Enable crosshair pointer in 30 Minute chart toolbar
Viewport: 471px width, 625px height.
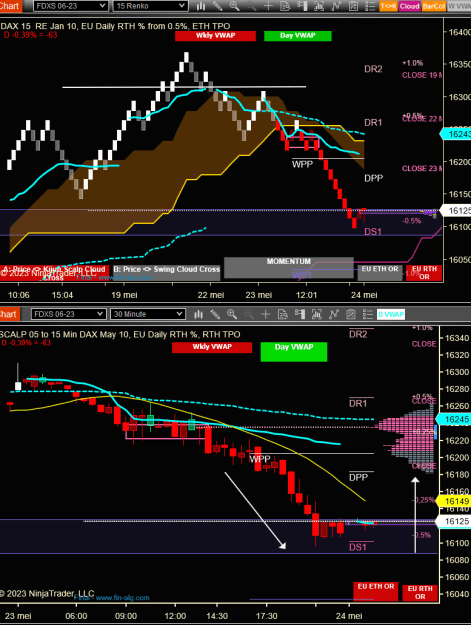265,314
